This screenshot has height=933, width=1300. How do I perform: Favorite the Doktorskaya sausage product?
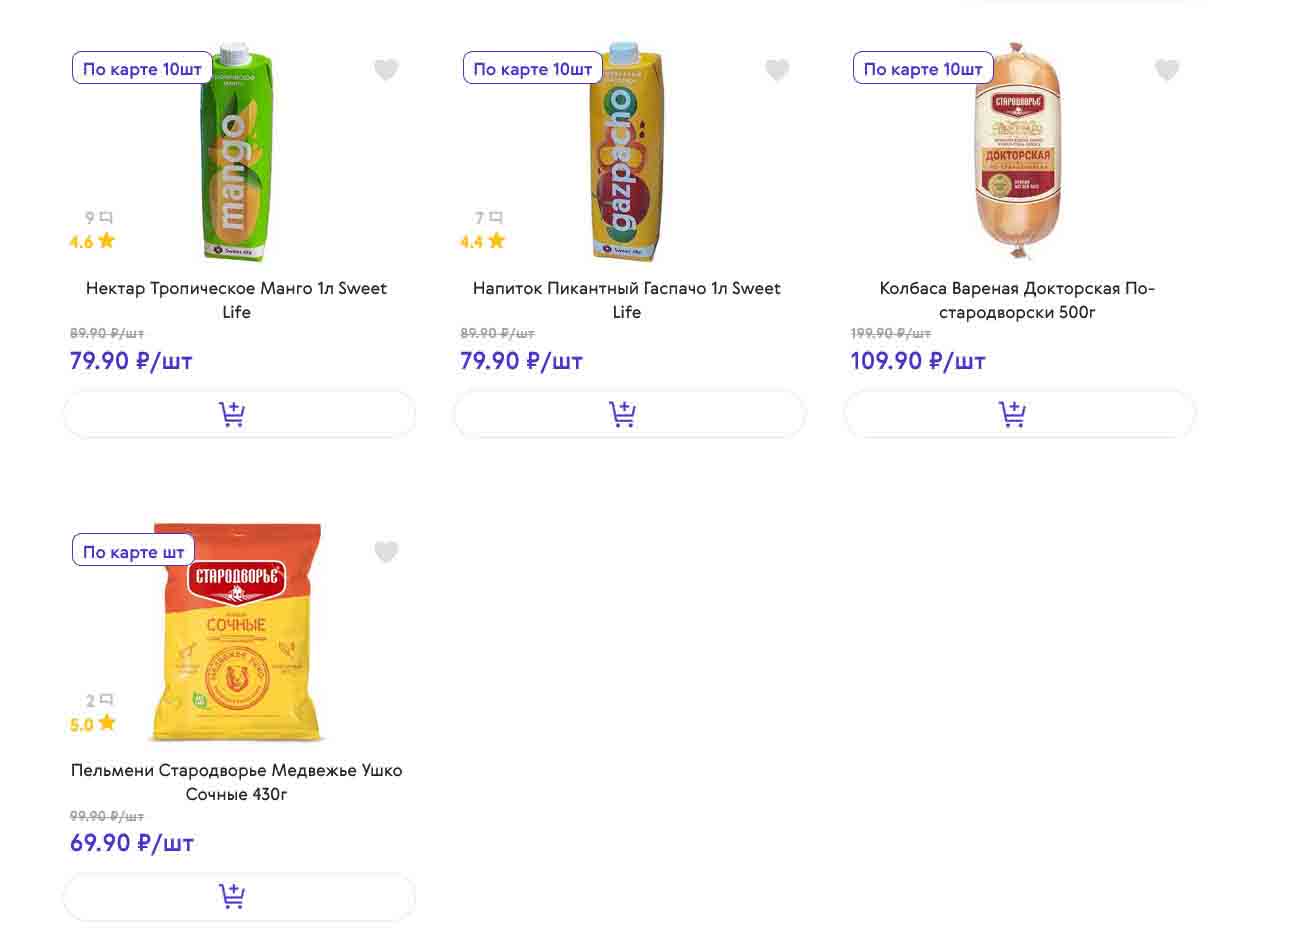[1167, 70]
